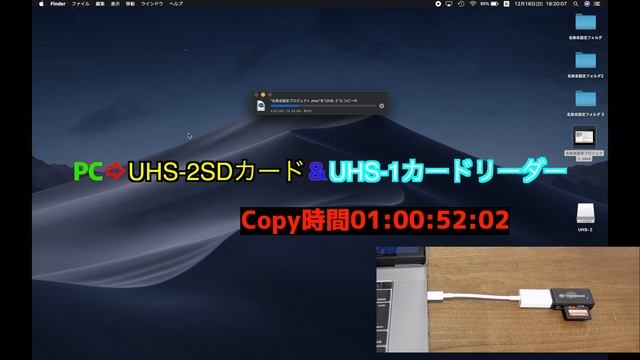Minimize the copy progress window
640x360 pixels.
point(263,95)
